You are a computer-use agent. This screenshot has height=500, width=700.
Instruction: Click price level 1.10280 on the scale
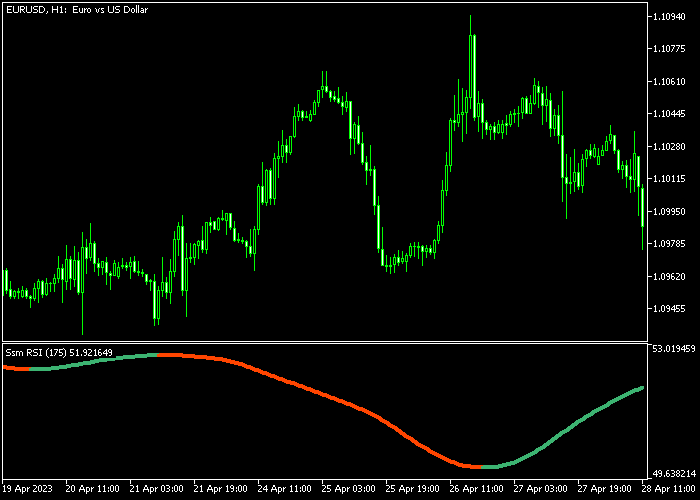[x=669, y=146]
